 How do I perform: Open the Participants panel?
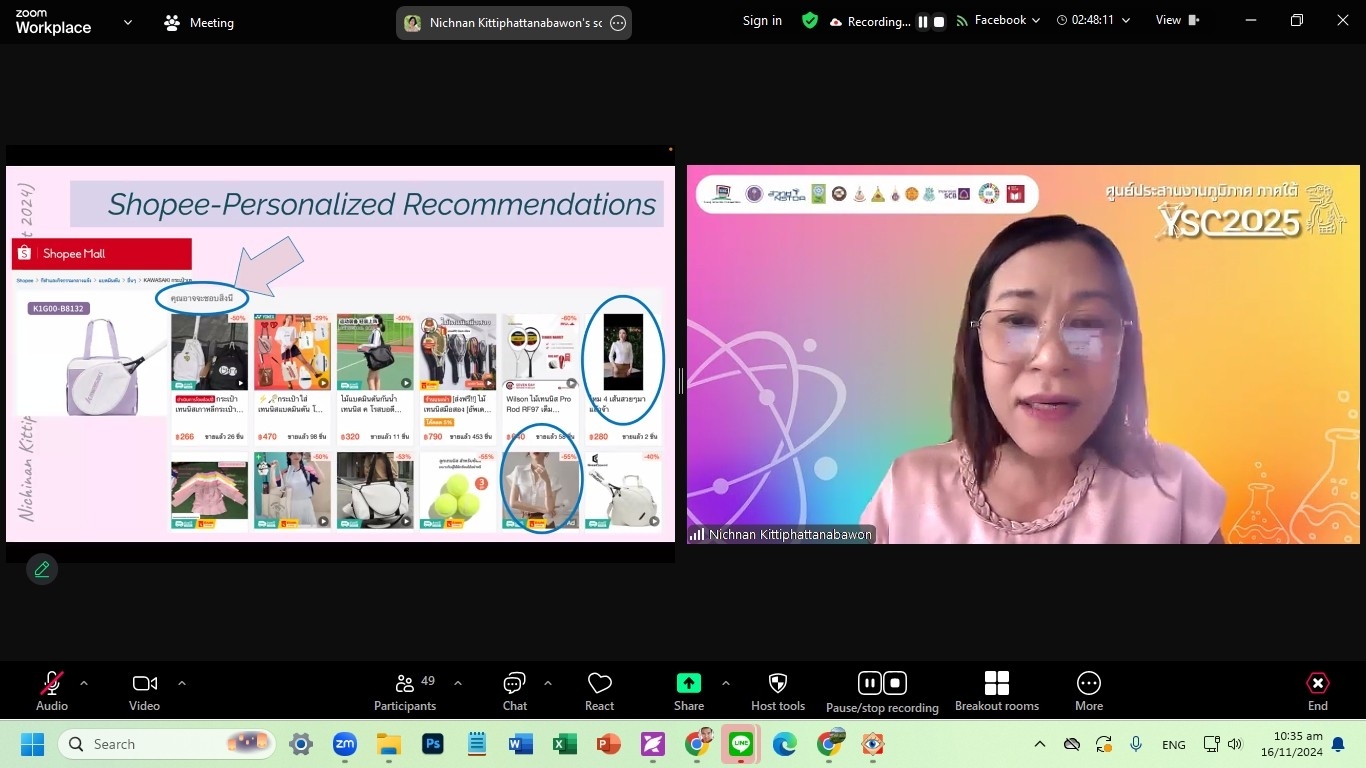click(x=405, y=684)
